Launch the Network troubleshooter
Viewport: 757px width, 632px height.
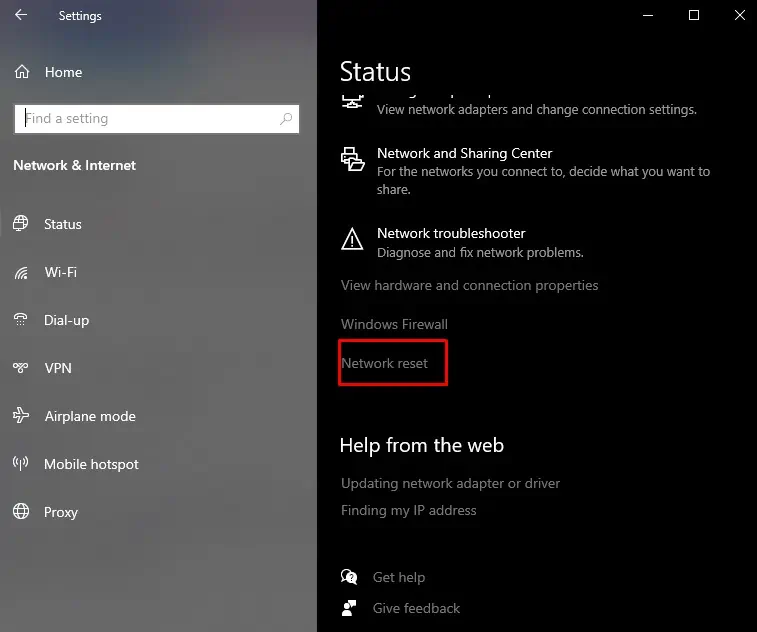pos(451,233)
